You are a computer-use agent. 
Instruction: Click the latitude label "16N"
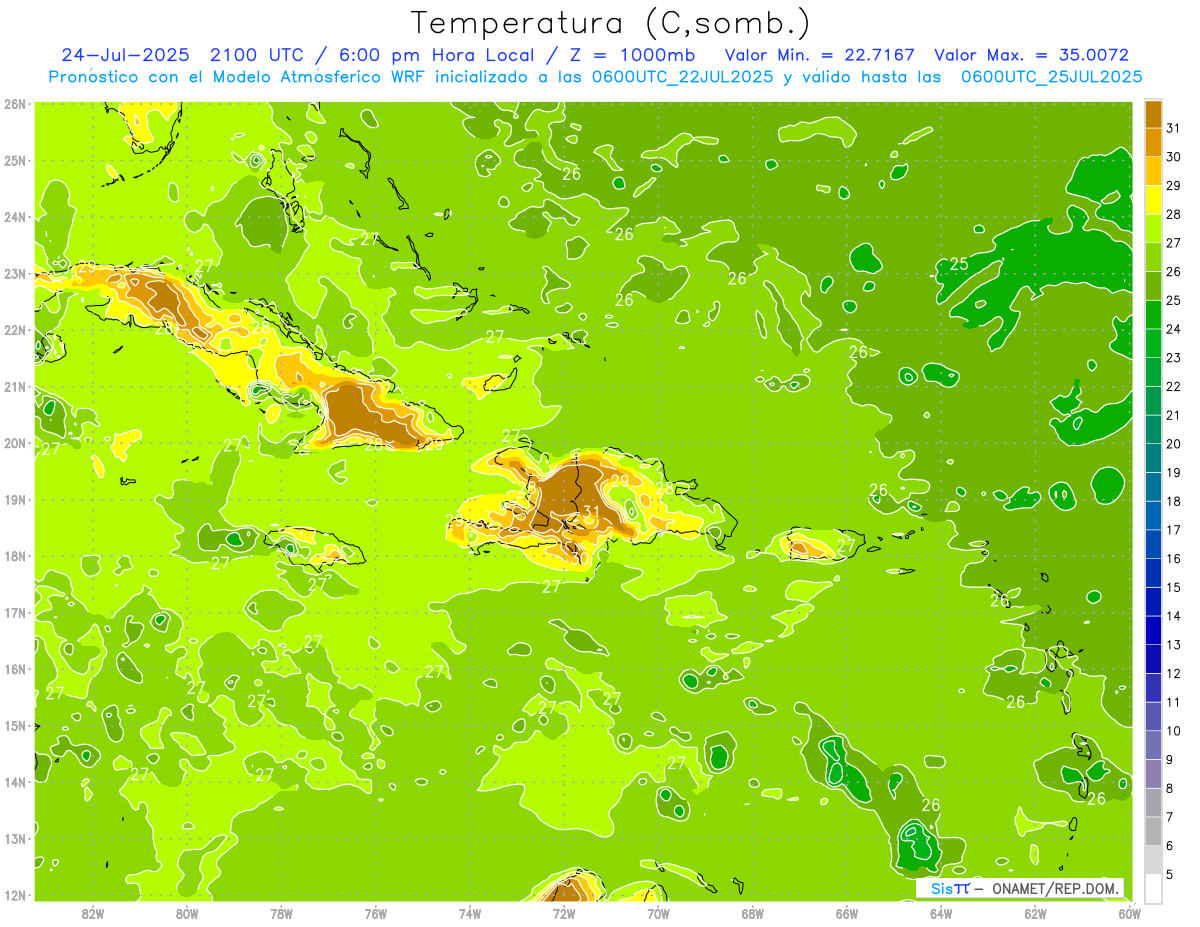tap(15, 669)
